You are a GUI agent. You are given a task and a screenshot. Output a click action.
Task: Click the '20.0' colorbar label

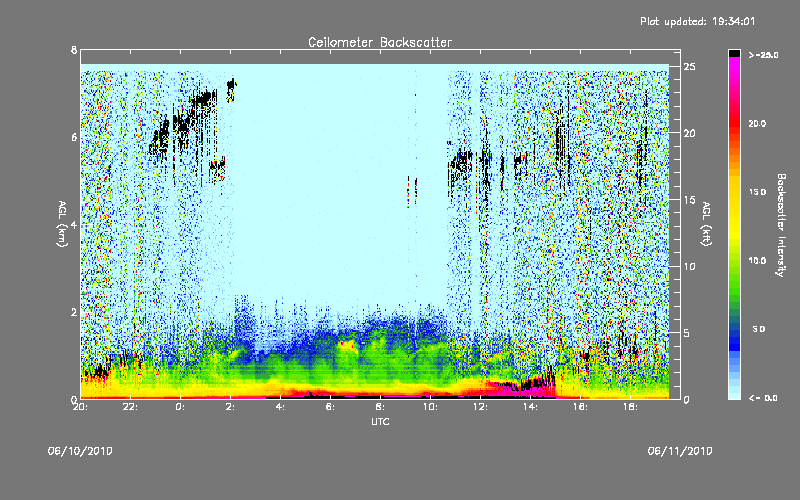click(x=757, y=123)
